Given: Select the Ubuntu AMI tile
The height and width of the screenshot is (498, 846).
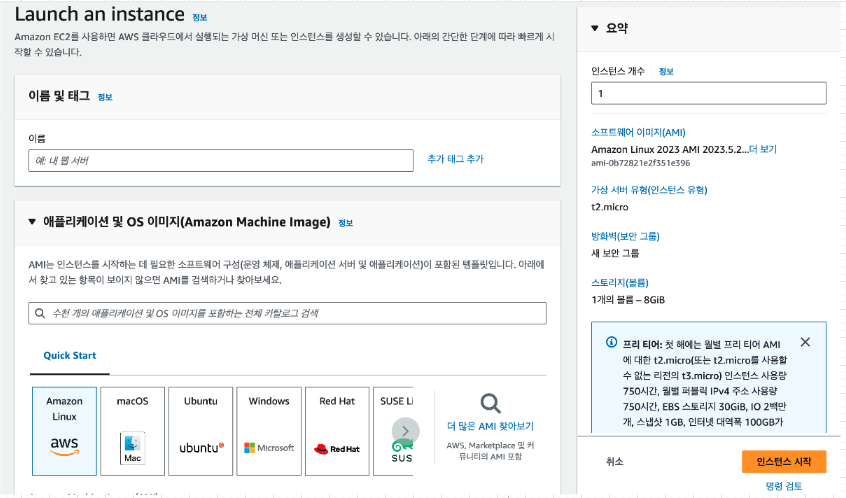Looking at the screenshot, I should (x=201, y=431).
